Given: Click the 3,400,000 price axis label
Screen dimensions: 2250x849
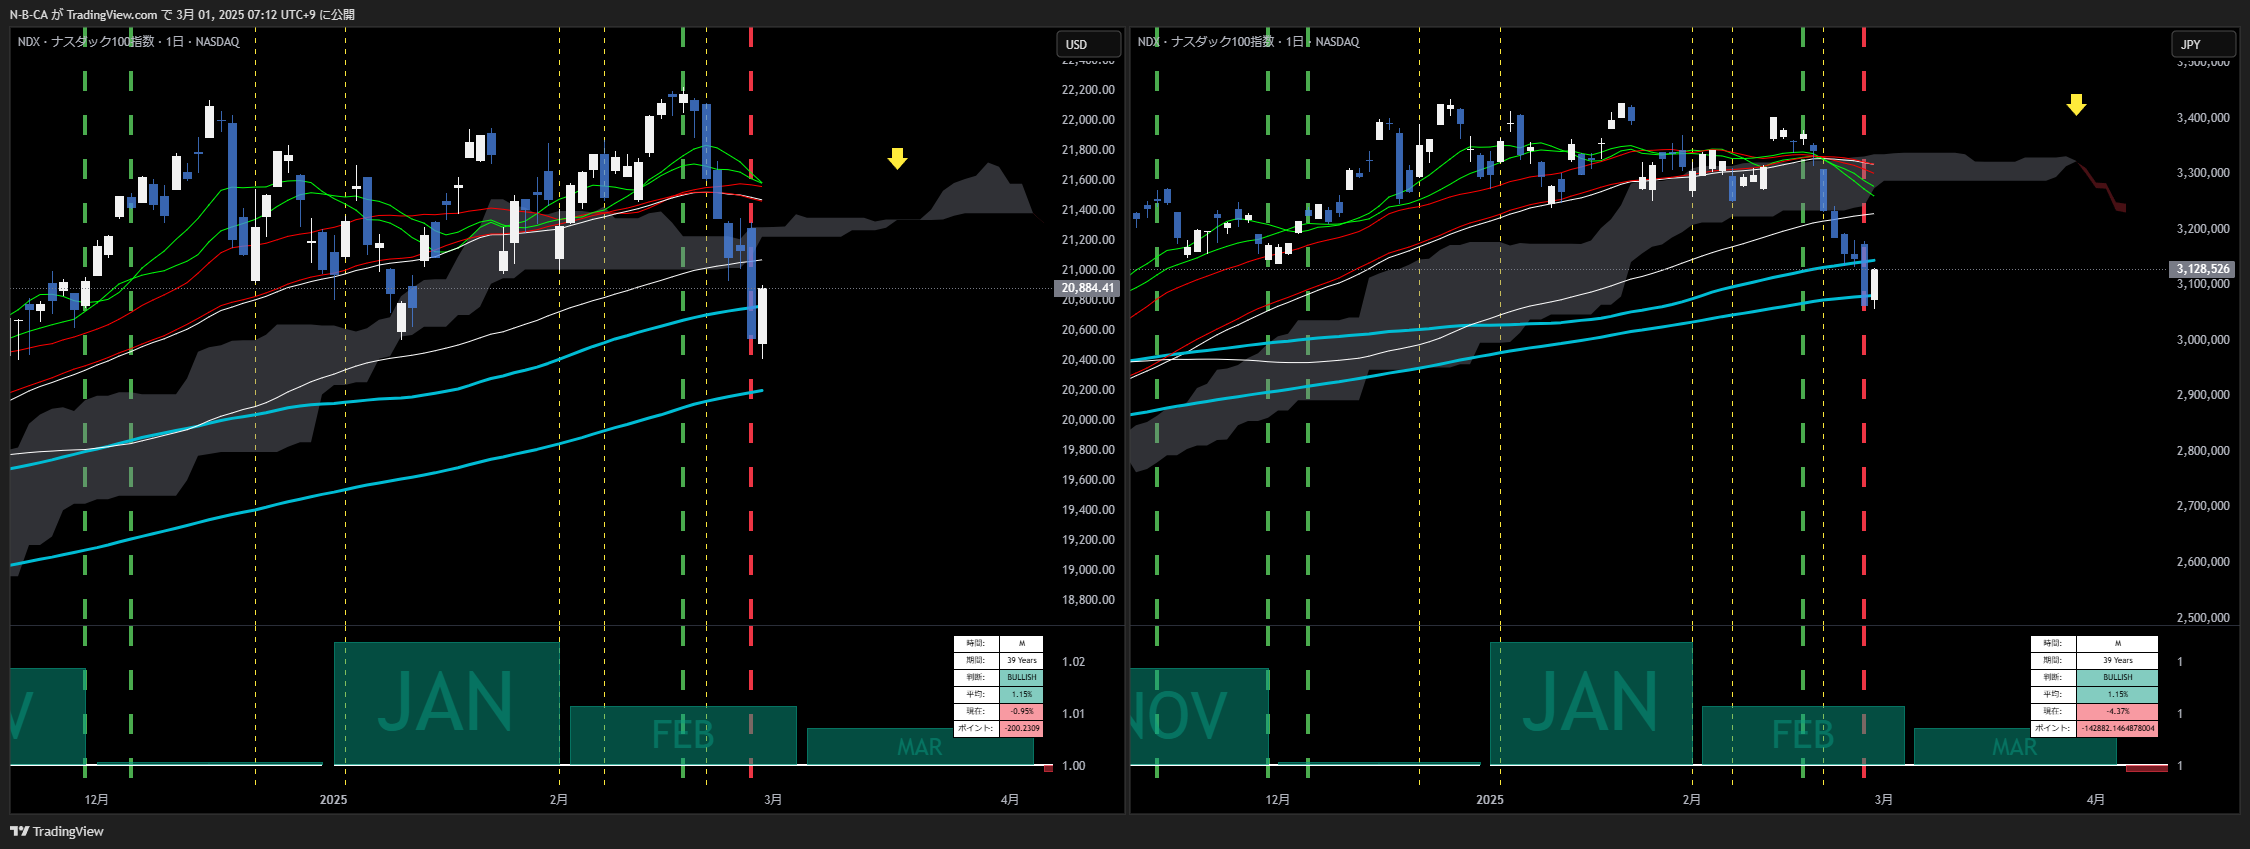Looking at the screenshot, I should (x=2203, y=118).
